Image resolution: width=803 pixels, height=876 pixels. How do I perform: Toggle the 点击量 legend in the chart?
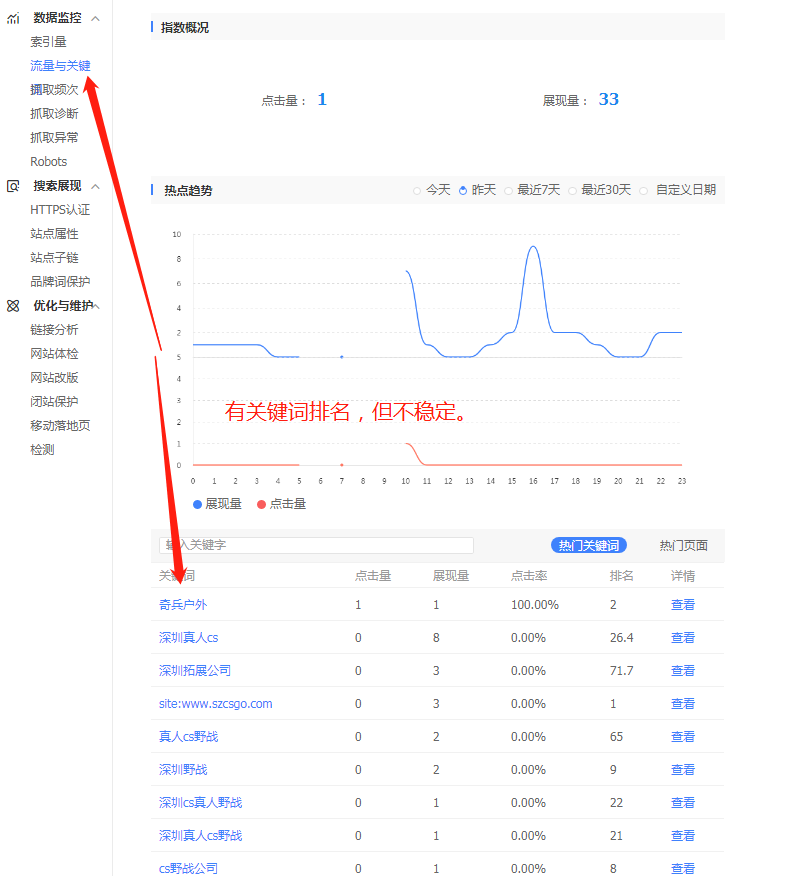[280, 503]
